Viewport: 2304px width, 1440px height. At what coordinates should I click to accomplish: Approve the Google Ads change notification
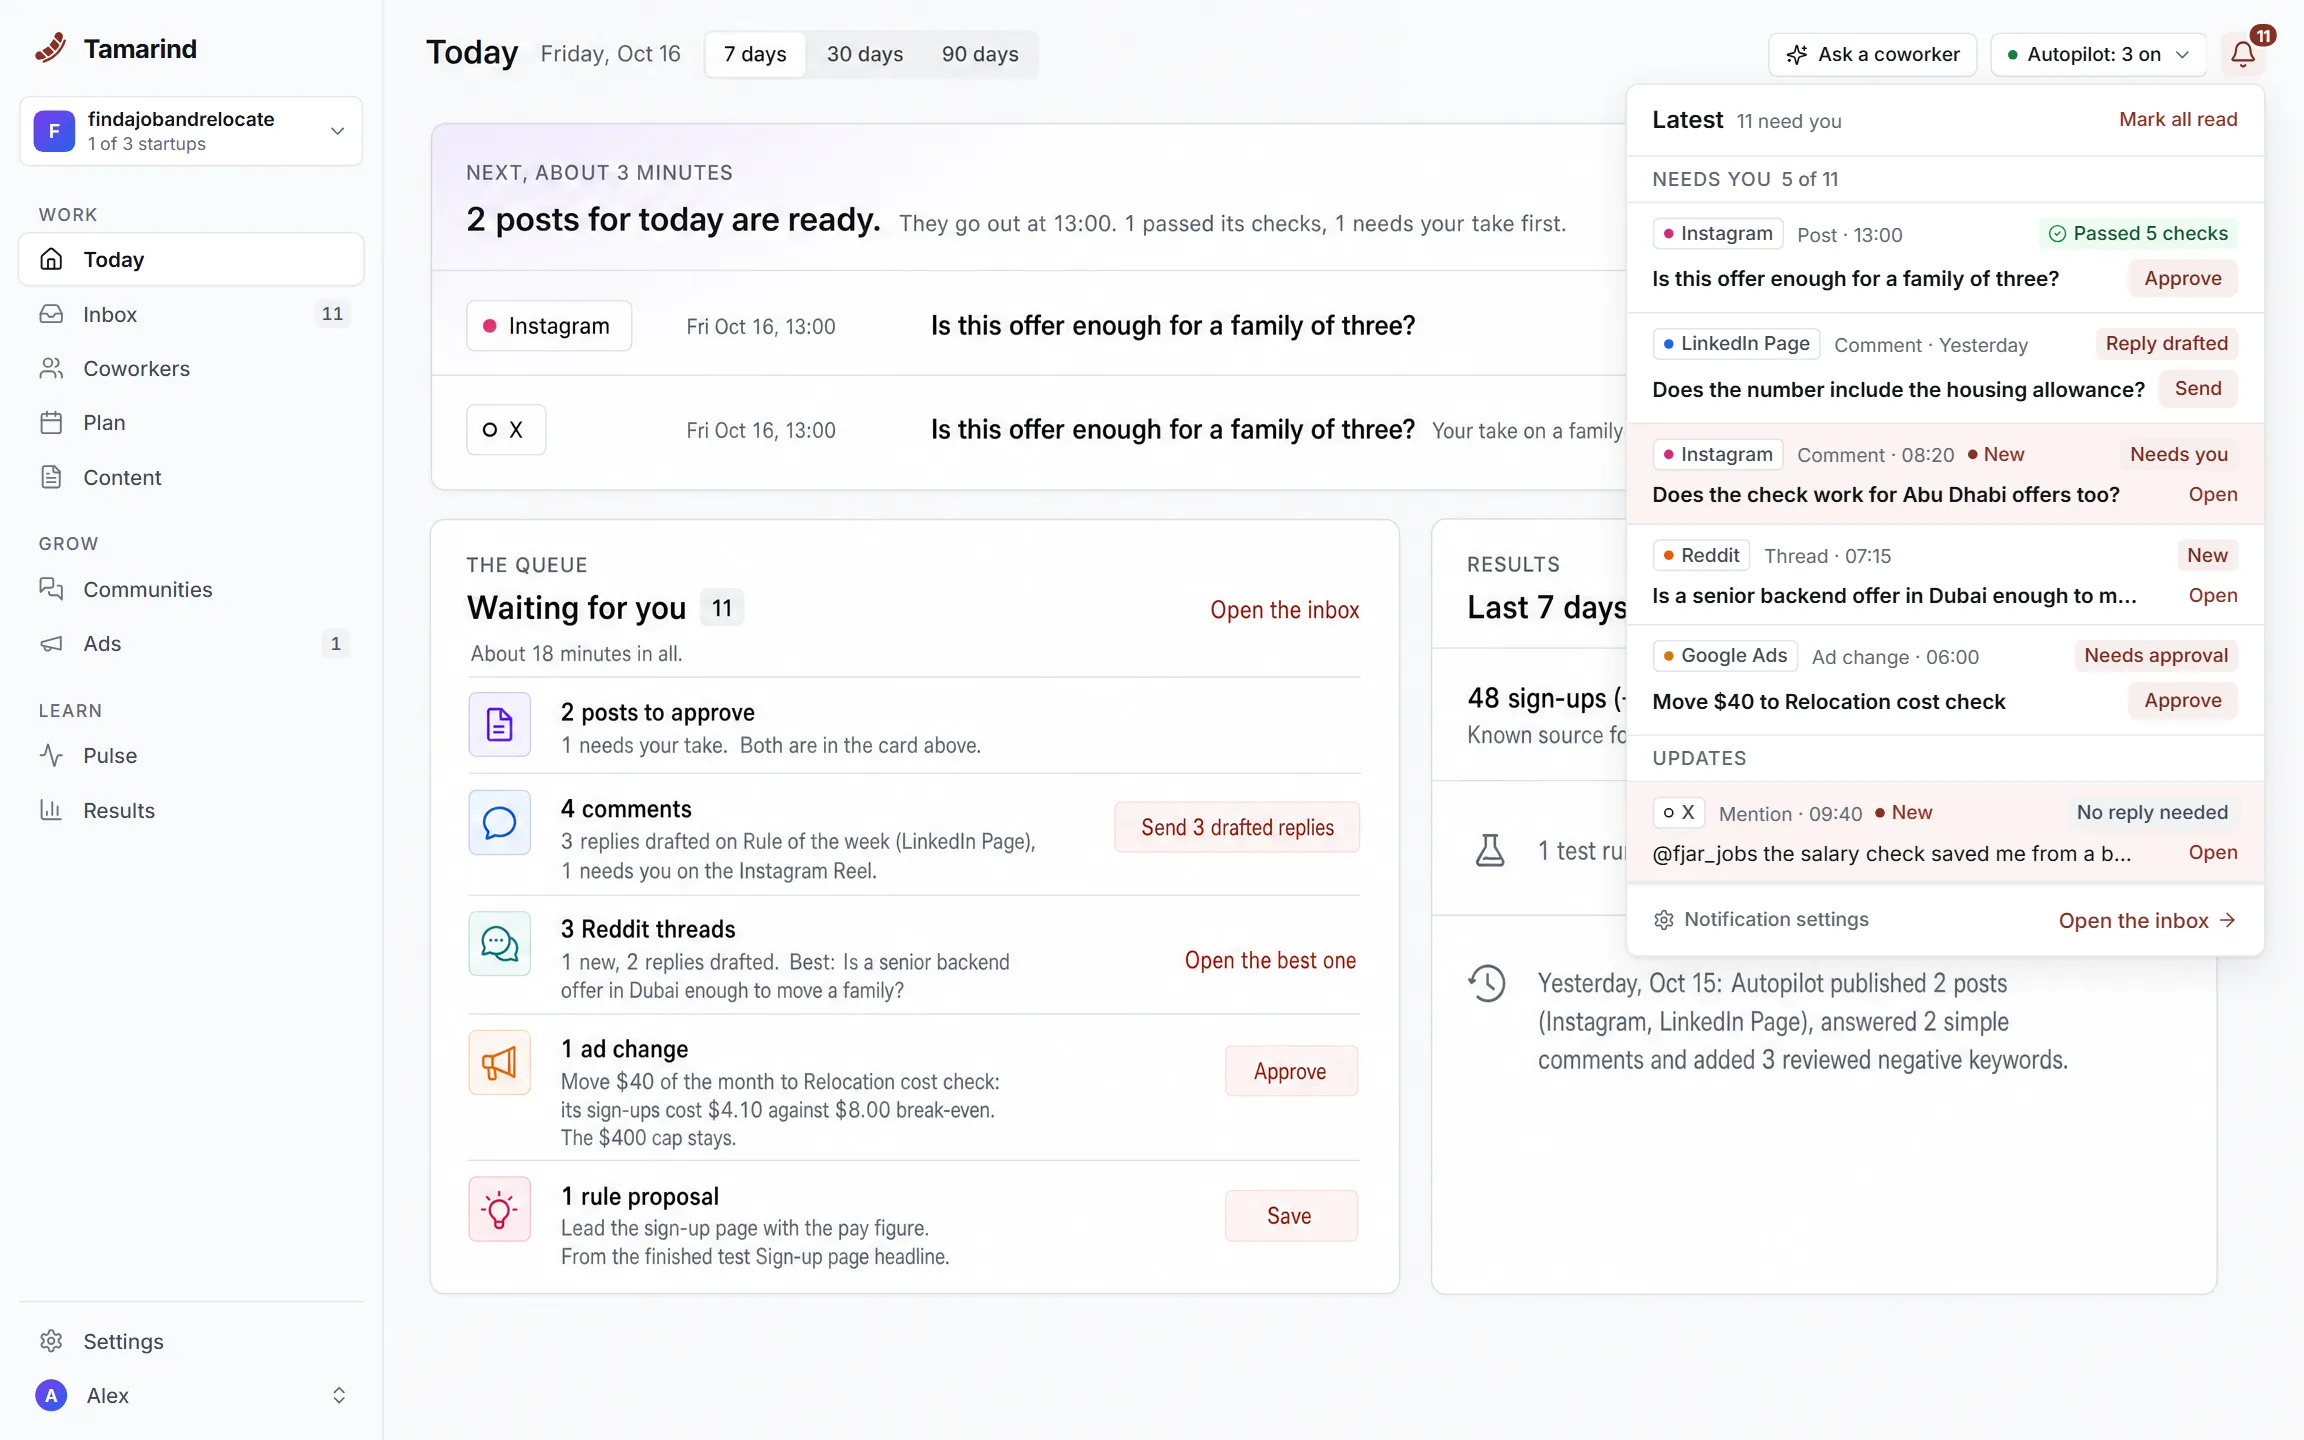tap(2183, 700)
